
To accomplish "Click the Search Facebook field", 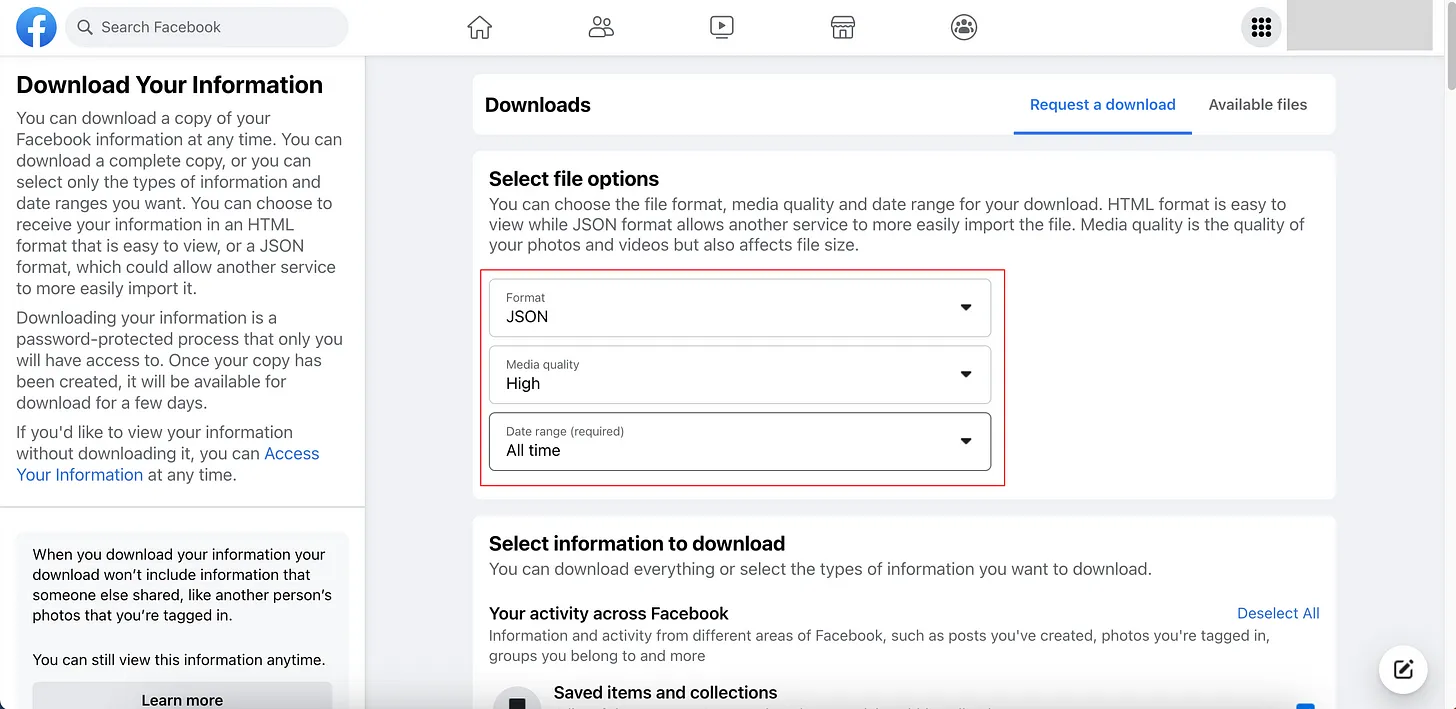I will [208, 28].
